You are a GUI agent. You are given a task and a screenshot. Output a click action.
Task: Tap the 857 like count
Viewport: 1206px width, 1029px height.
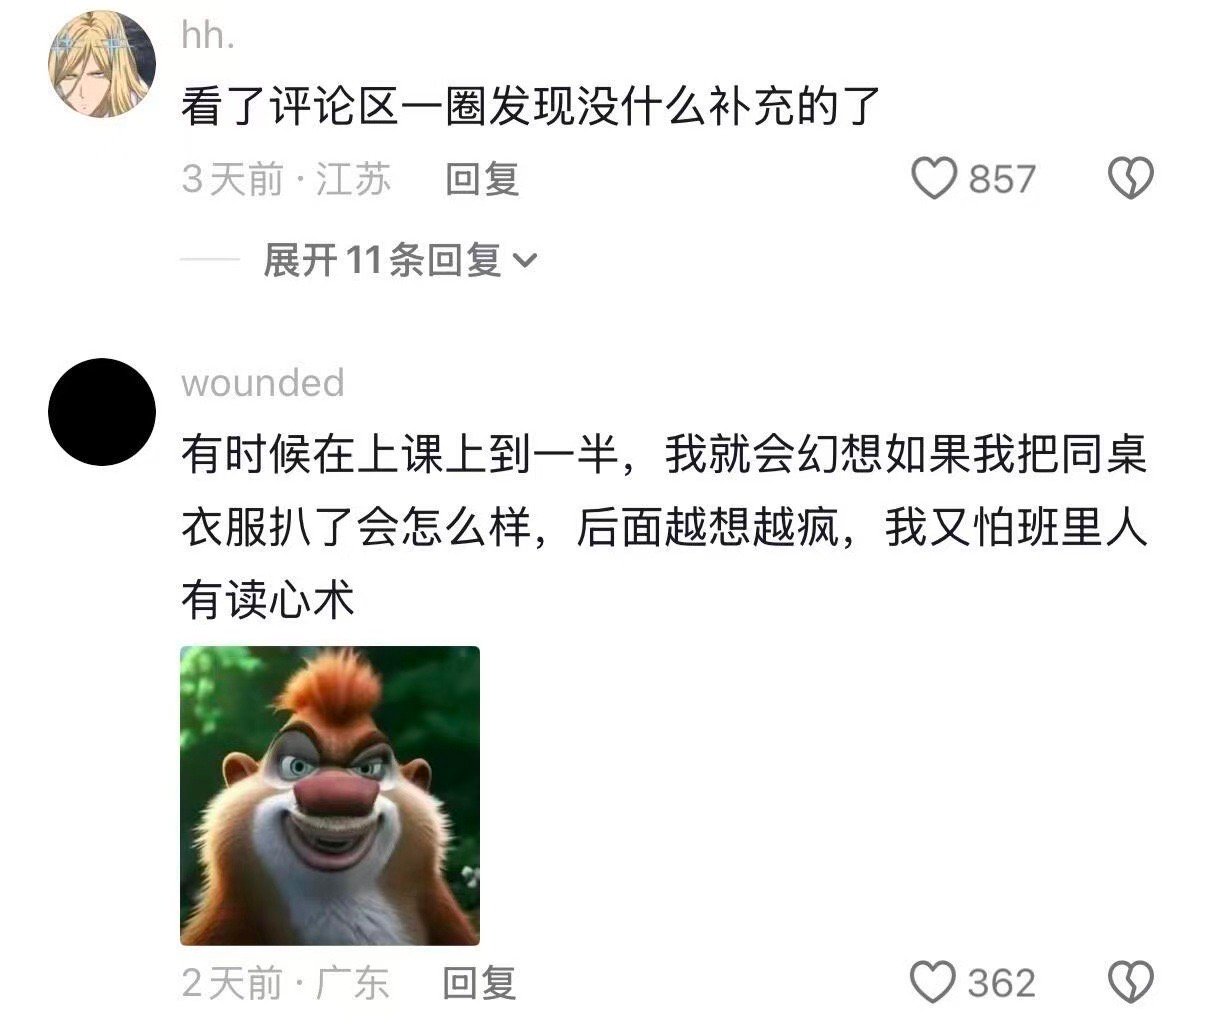point(1002,180)
